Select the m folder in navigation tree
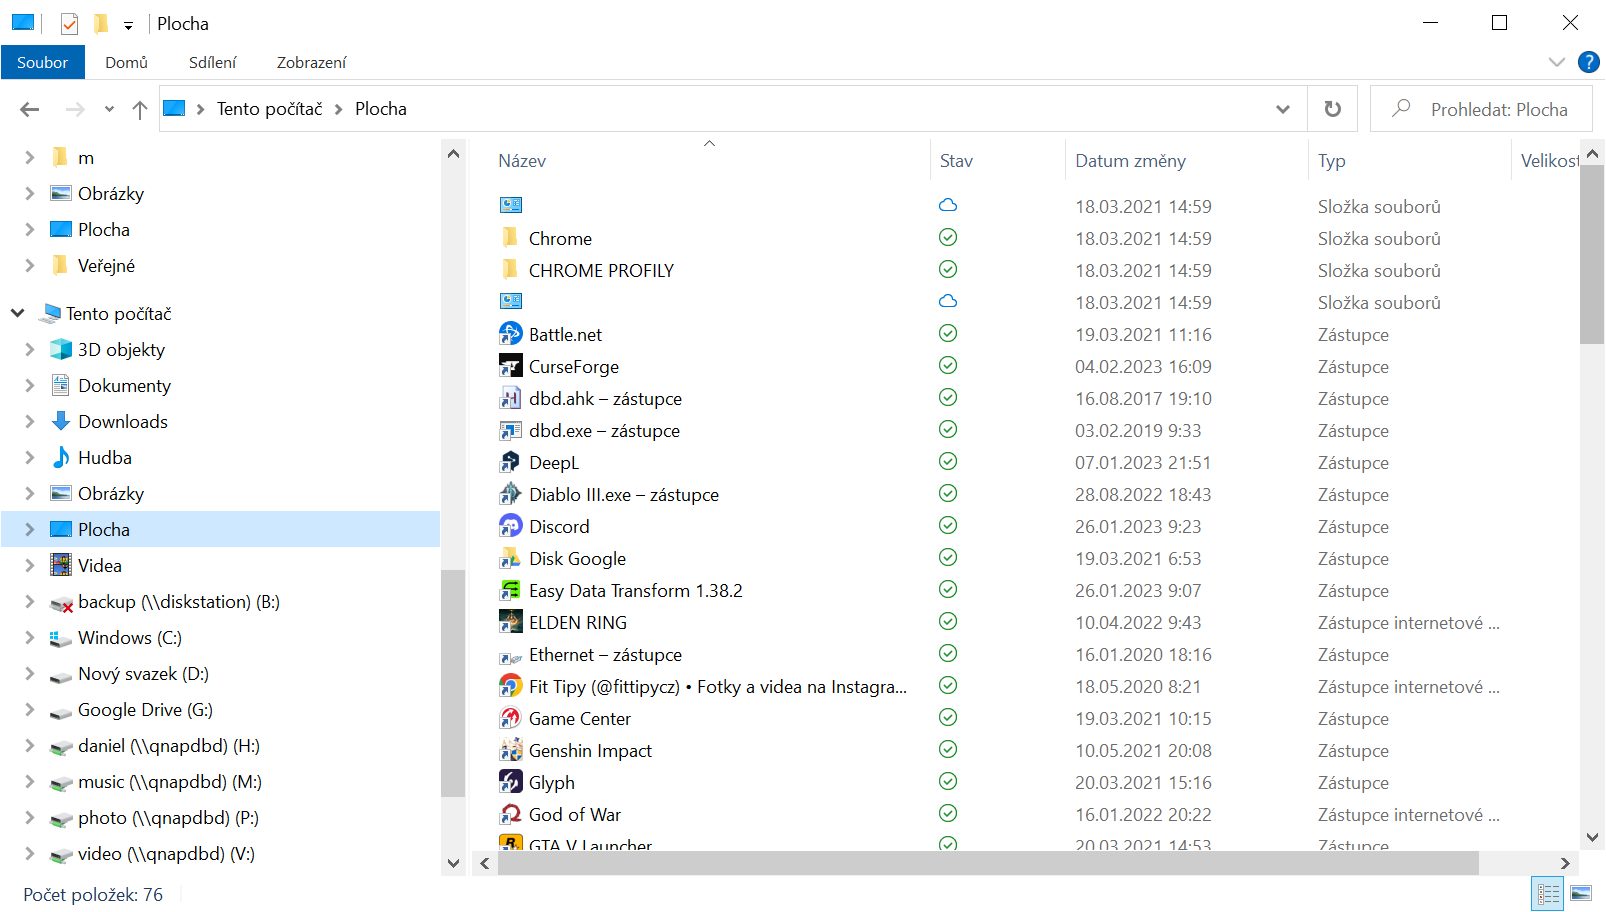The image size is (1606, 912). point(86,157)
